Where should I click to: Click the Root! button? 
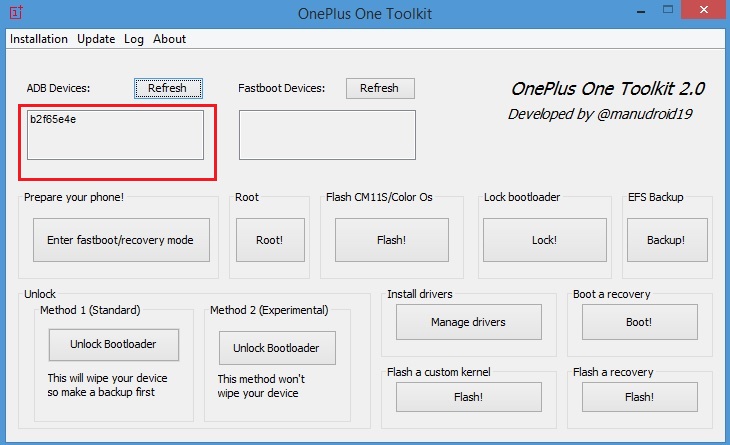pos(270,240)
